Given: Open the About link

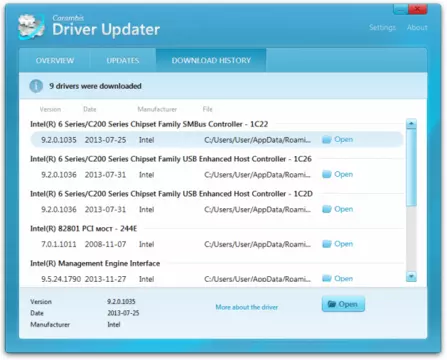Looking at the screenshot, I should coord(417,27).
